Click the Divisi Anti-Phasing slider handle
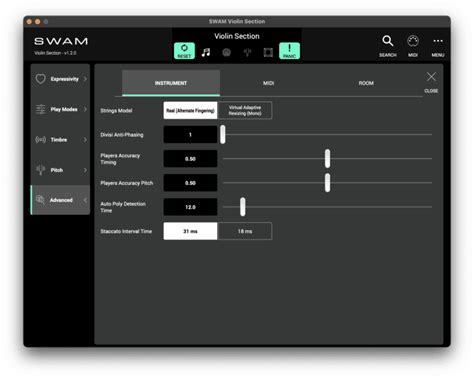Image resolution: width=474 pixels, height=378 pixels. 223,134
